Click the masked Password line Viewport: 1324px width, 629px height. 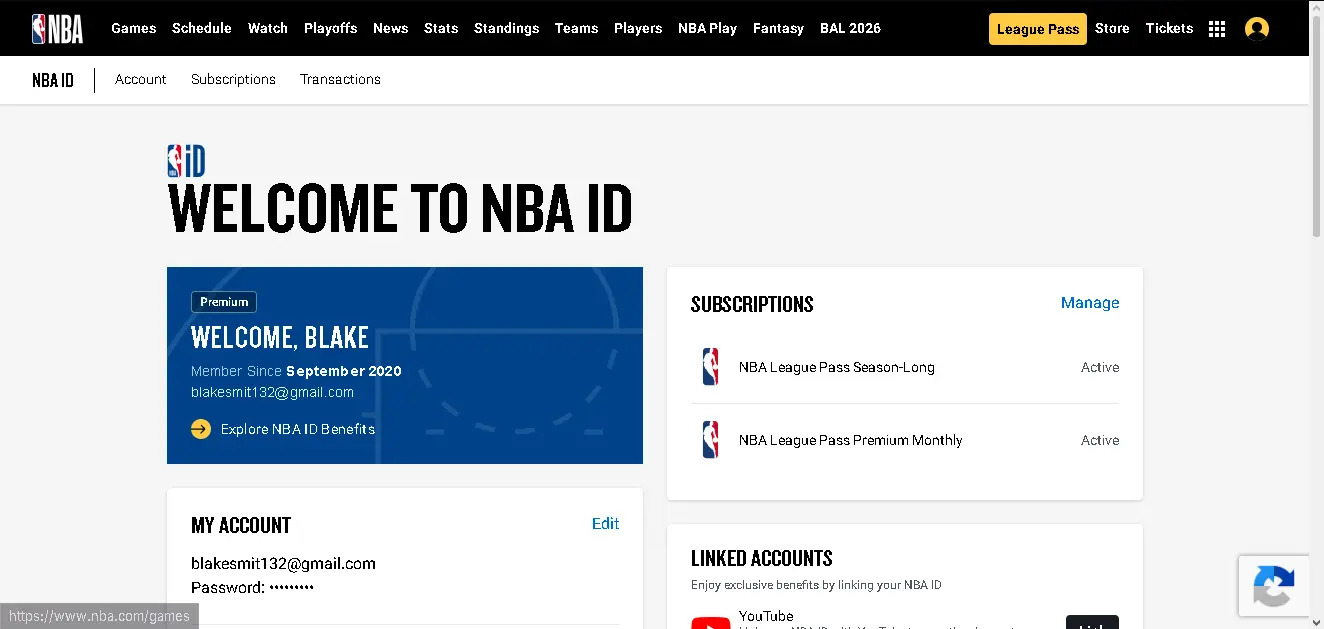[x=253, y=588]
